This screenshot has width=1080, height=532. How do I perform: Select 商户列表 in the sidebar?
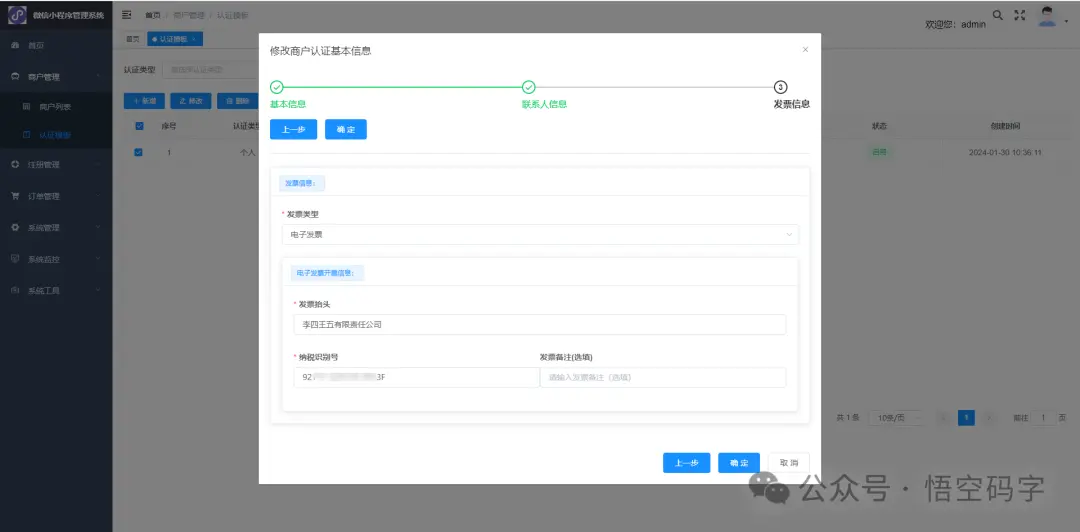coord(55,107)
